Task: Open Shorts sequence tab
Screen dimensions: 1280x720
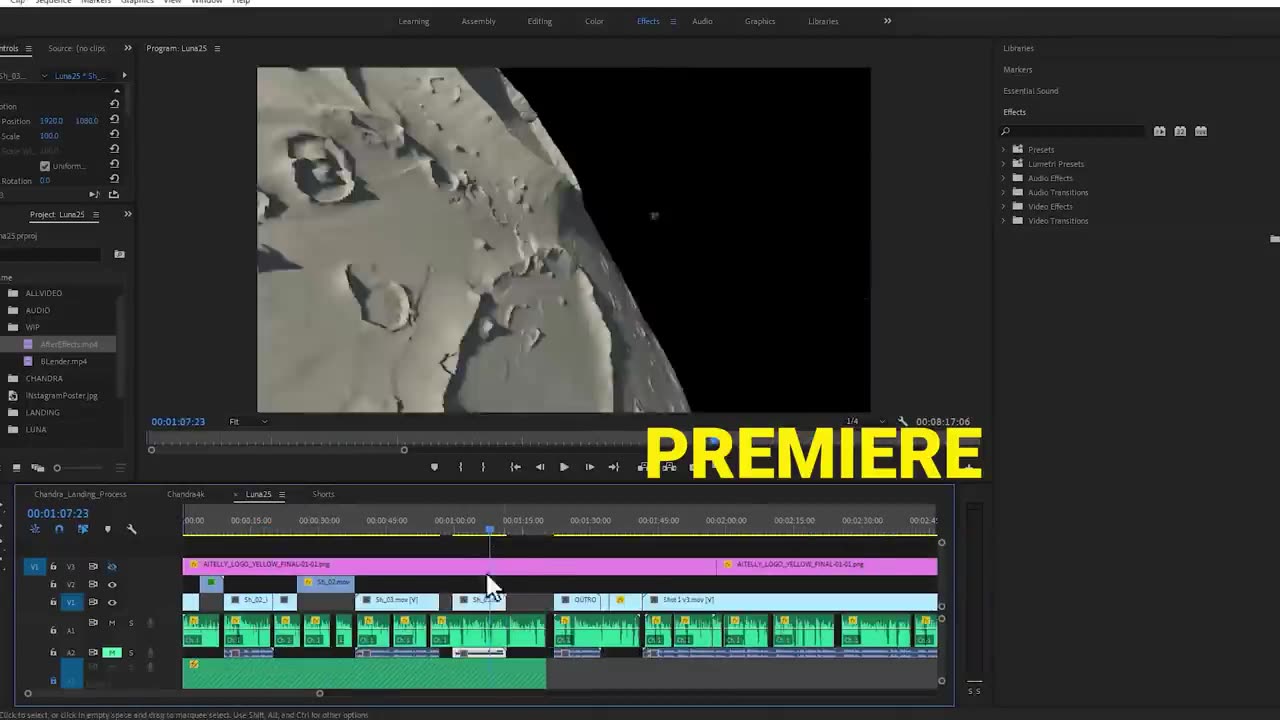Action: [323, 494]
